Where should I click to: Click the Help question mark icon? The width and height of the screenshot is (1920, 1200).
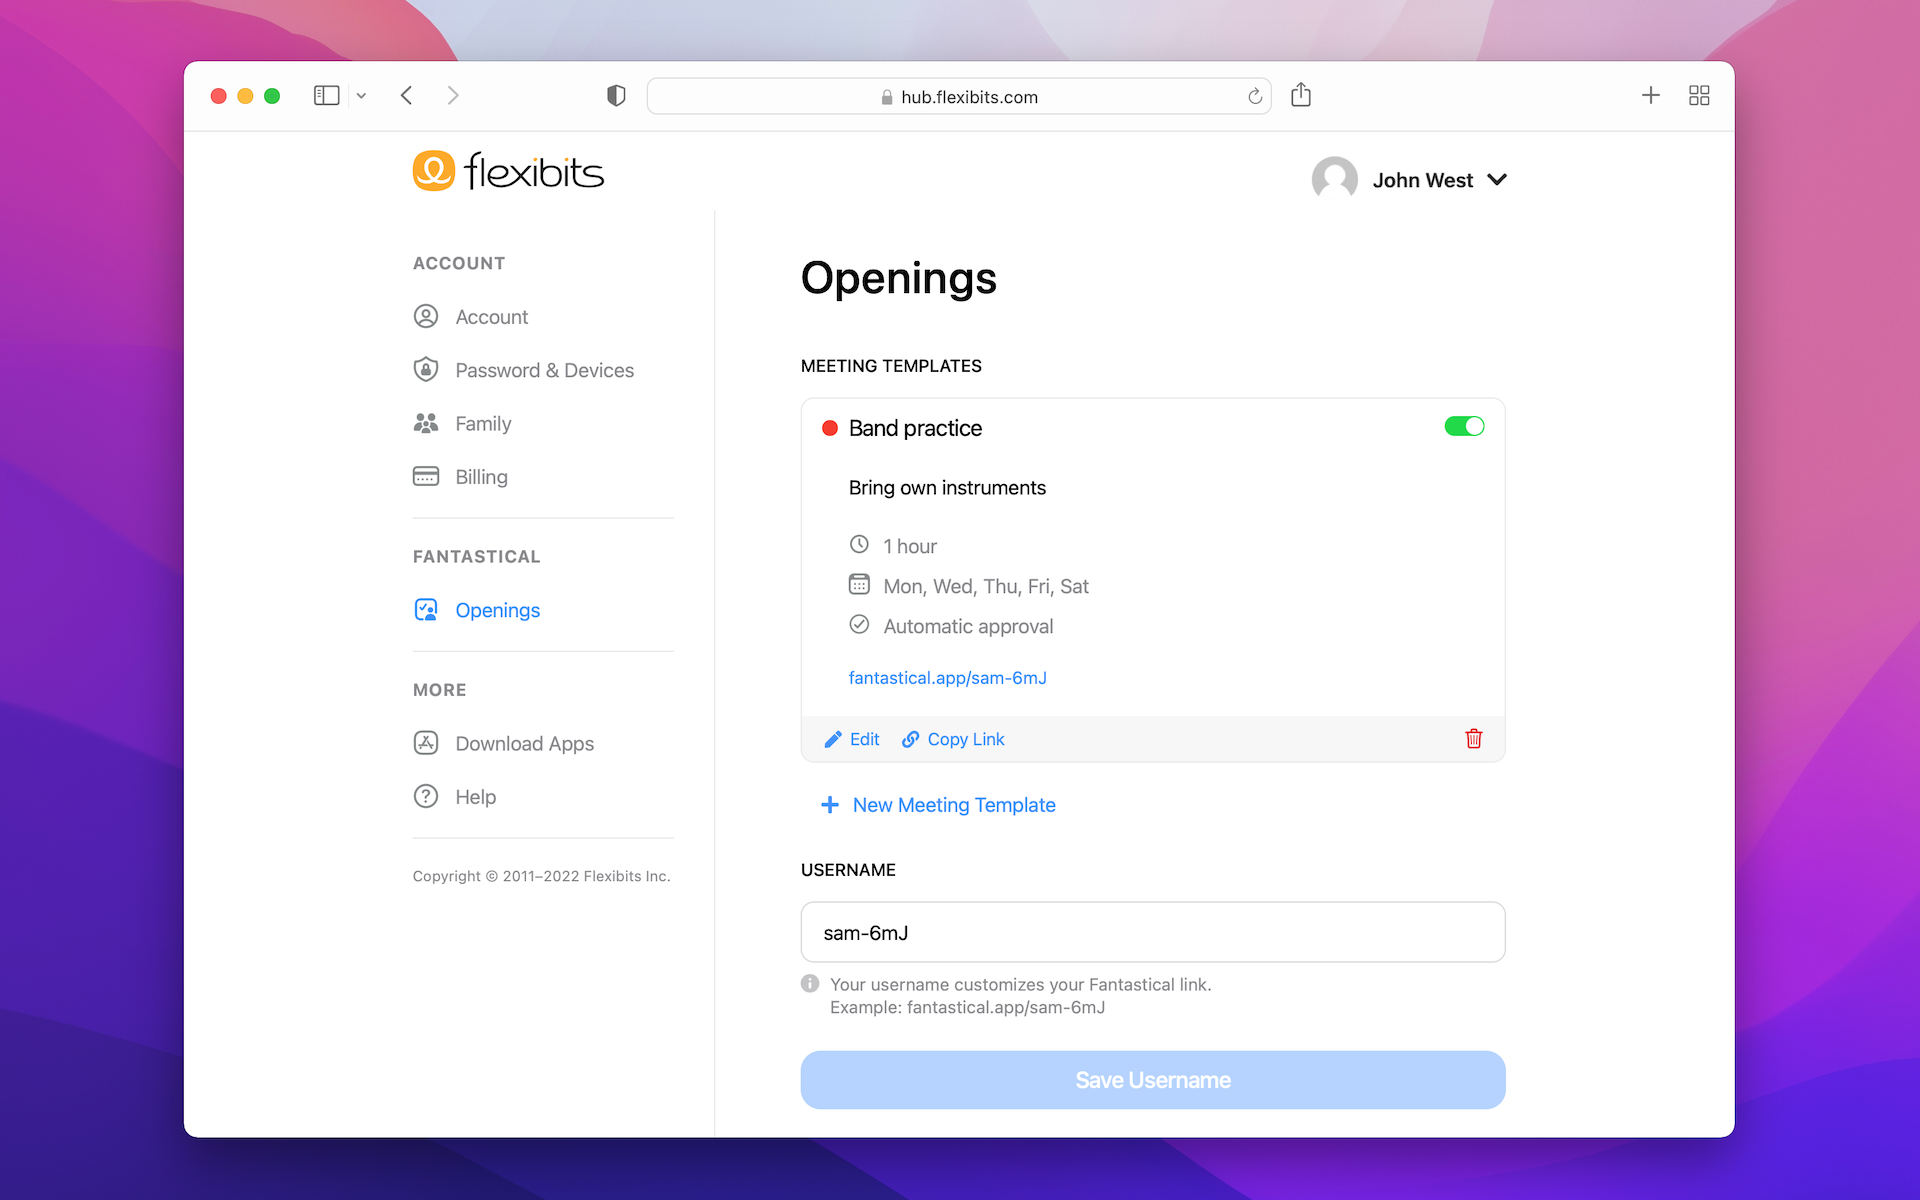426,796
